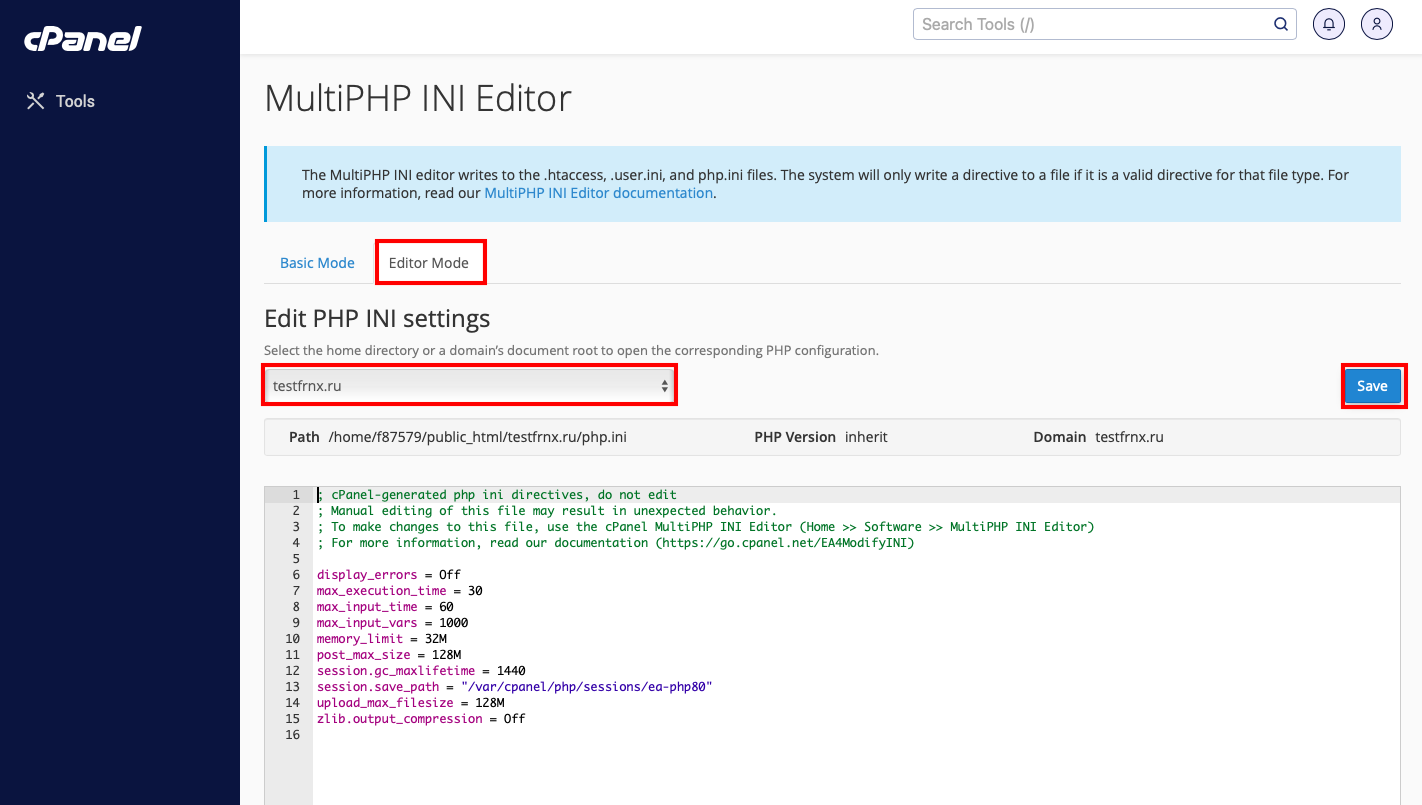Click the go.cpanel.net/EA4ModifyINI comment line
Viewport: 1422px width, 805px height.
click(616, 543)
